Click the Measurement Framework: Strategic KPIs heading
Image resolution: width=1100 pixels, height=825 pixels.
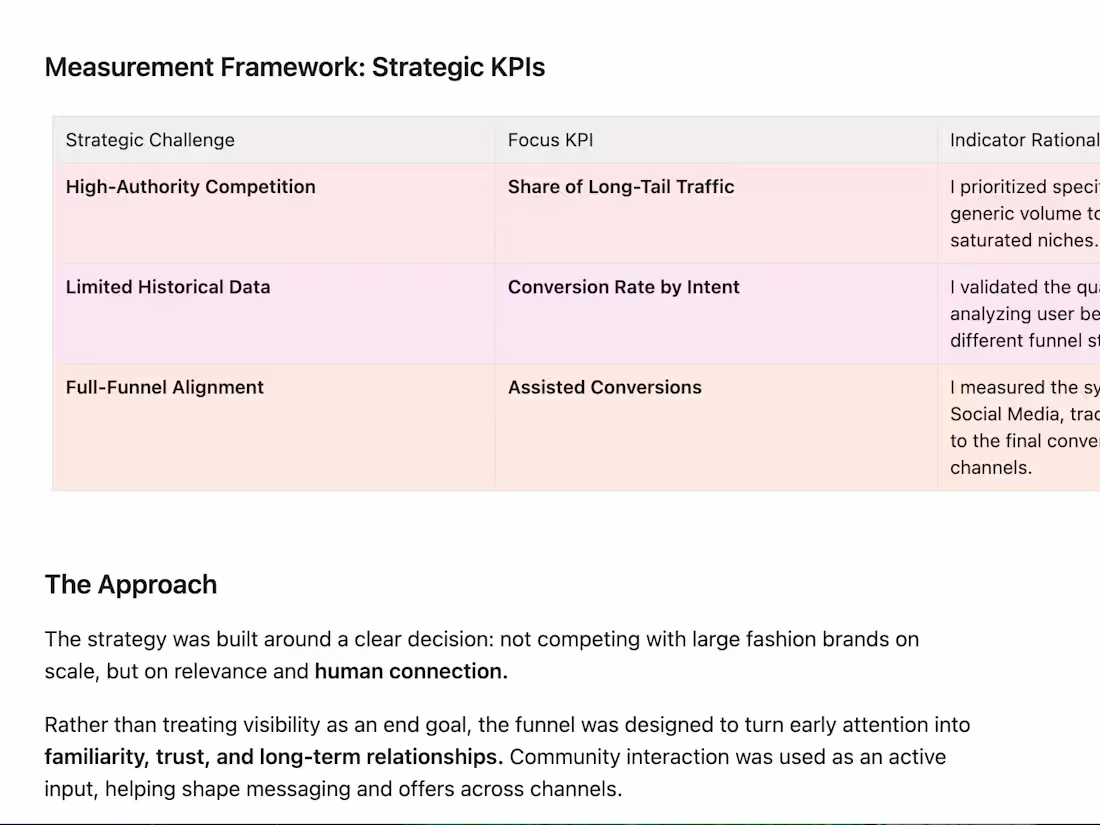[x=295, y=67]
